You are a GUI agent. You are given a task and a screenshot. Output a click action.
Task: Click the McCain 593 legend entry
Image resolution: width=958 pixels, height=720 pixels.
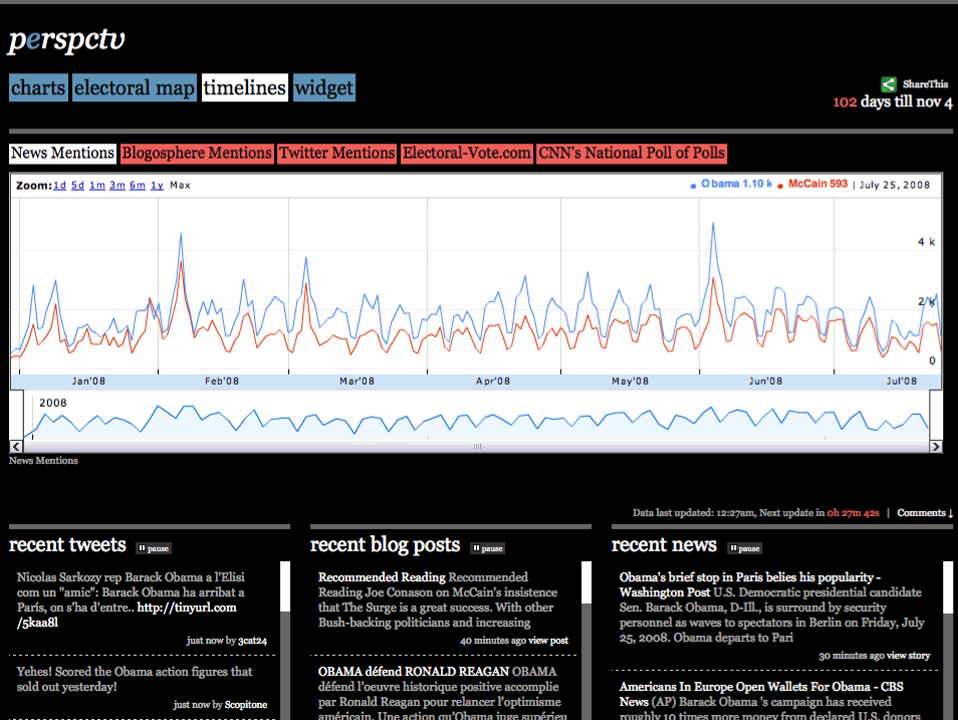[813, 184]
